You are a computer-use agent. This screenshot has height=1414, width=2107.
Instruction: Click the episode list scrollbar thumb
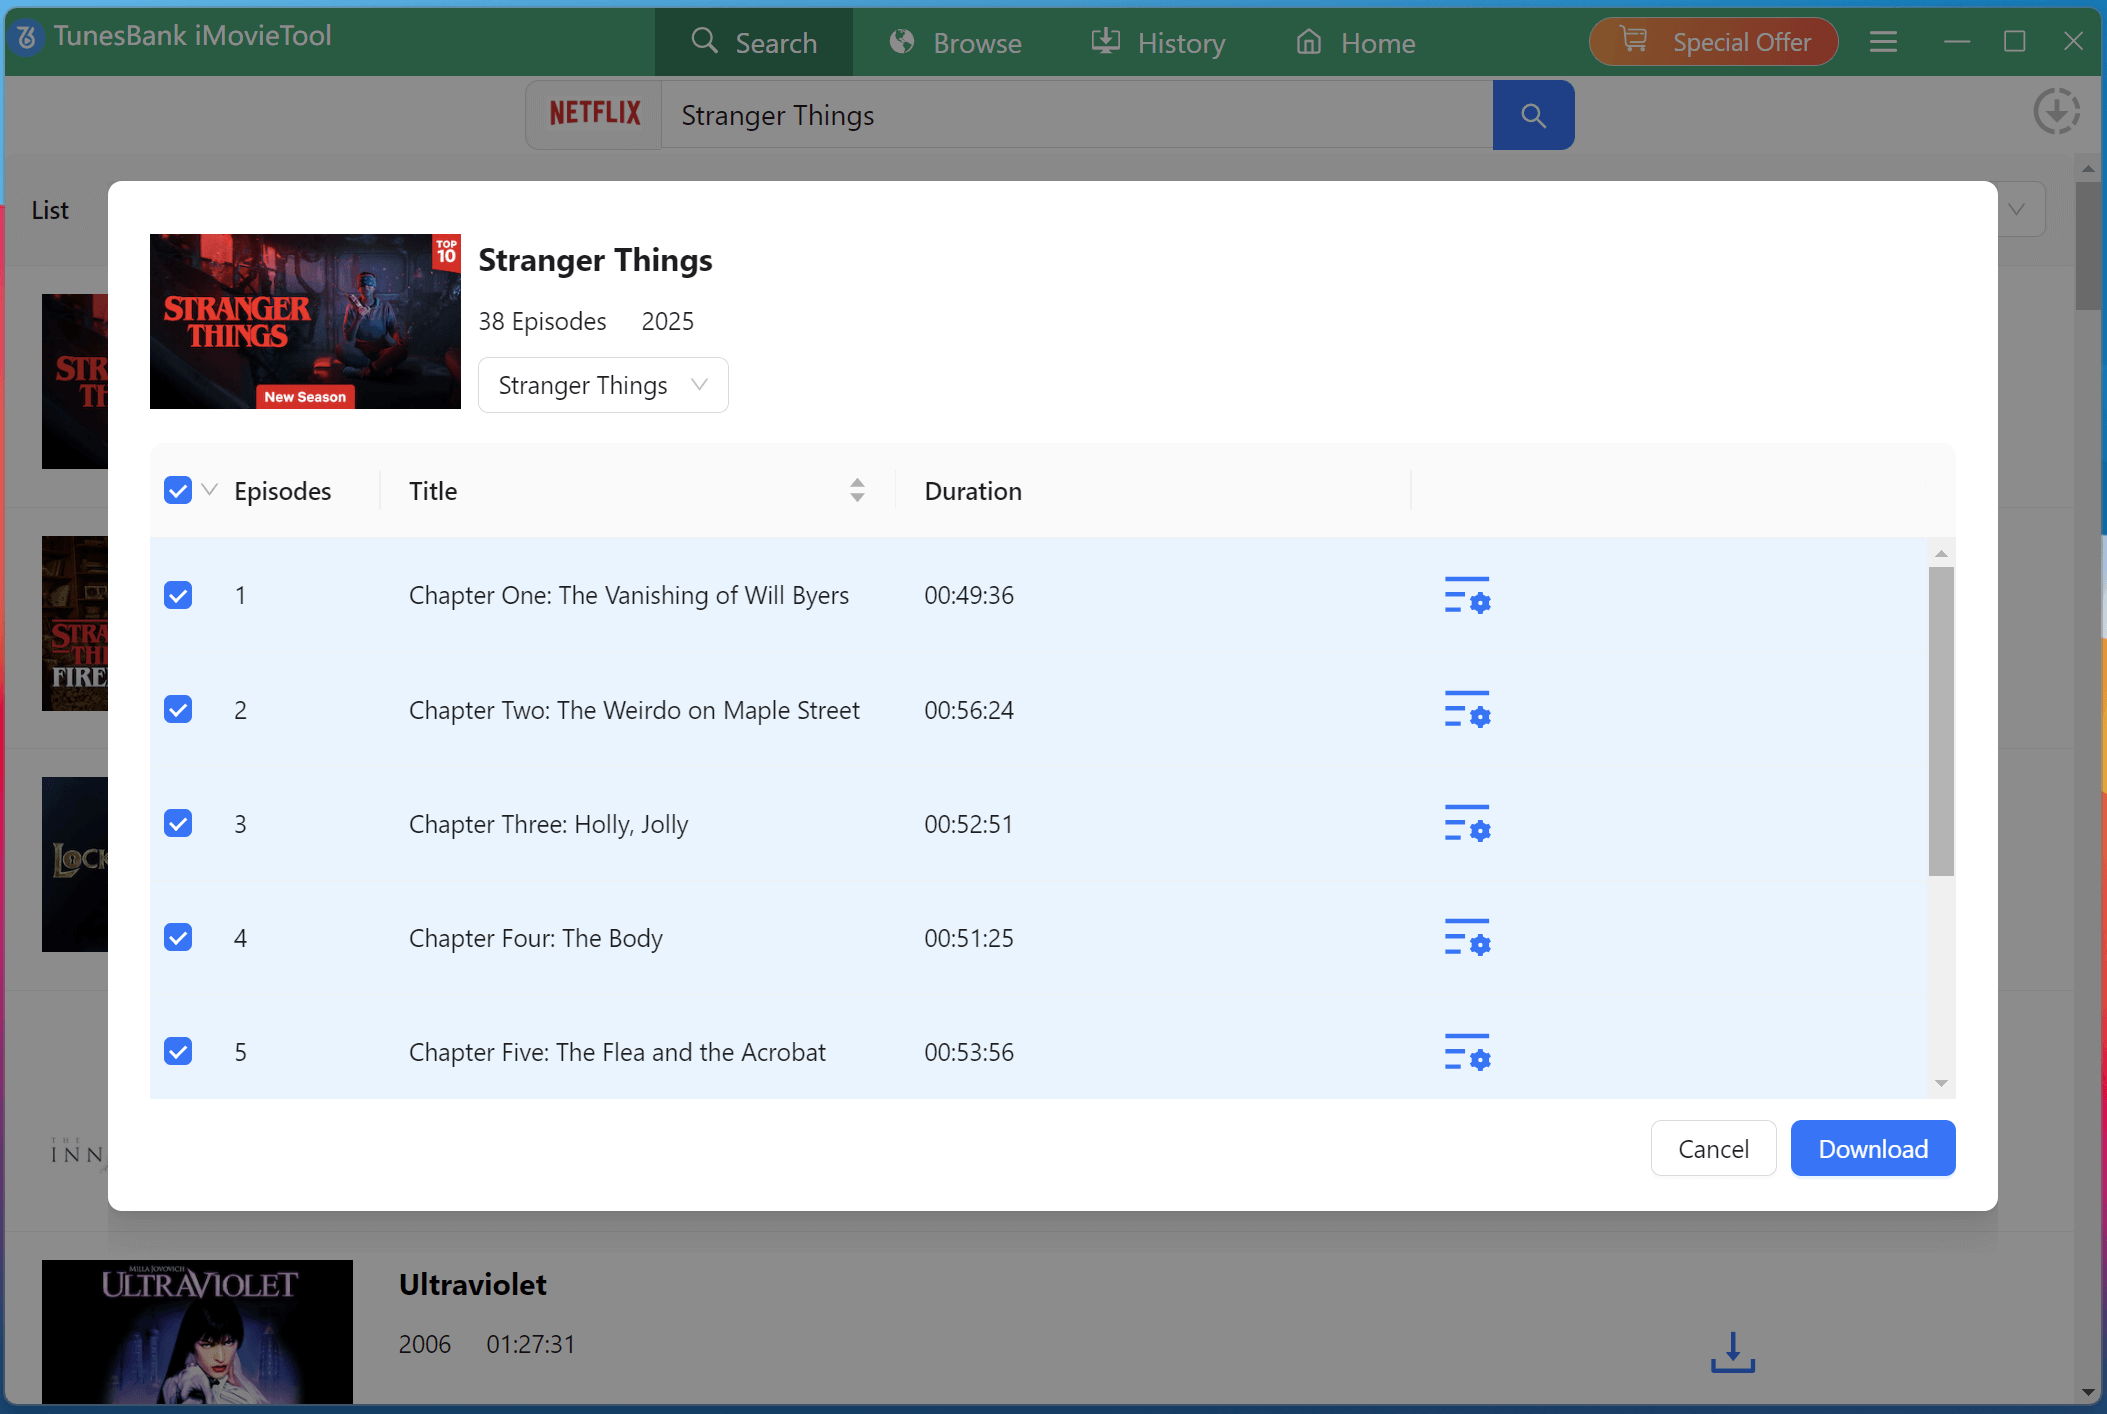pos(1941,721)
